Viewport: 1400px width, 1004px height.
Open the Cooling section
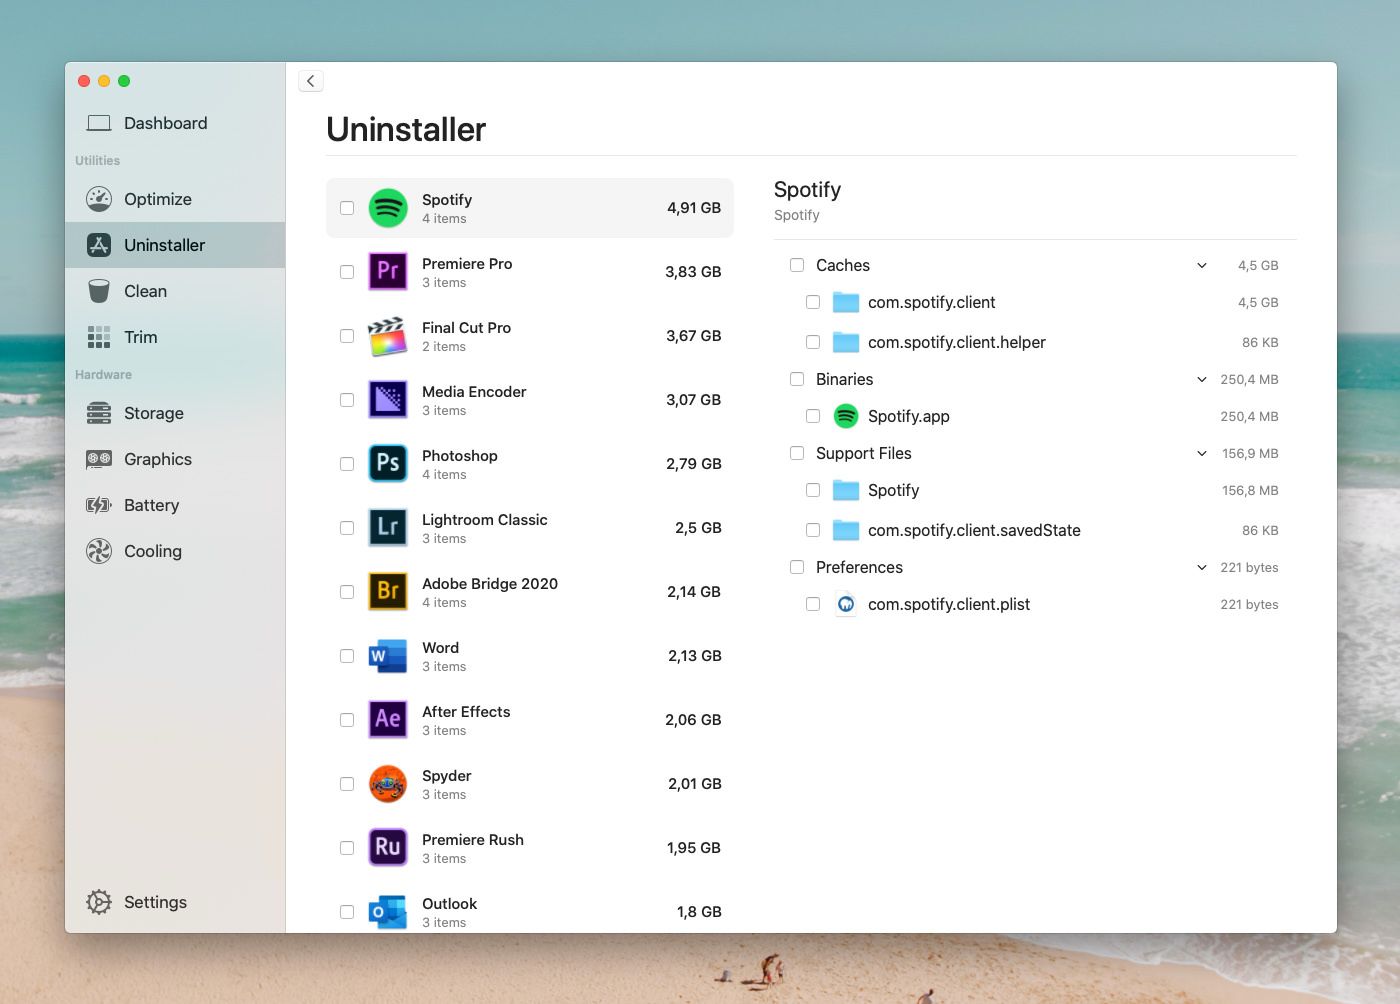175,551
